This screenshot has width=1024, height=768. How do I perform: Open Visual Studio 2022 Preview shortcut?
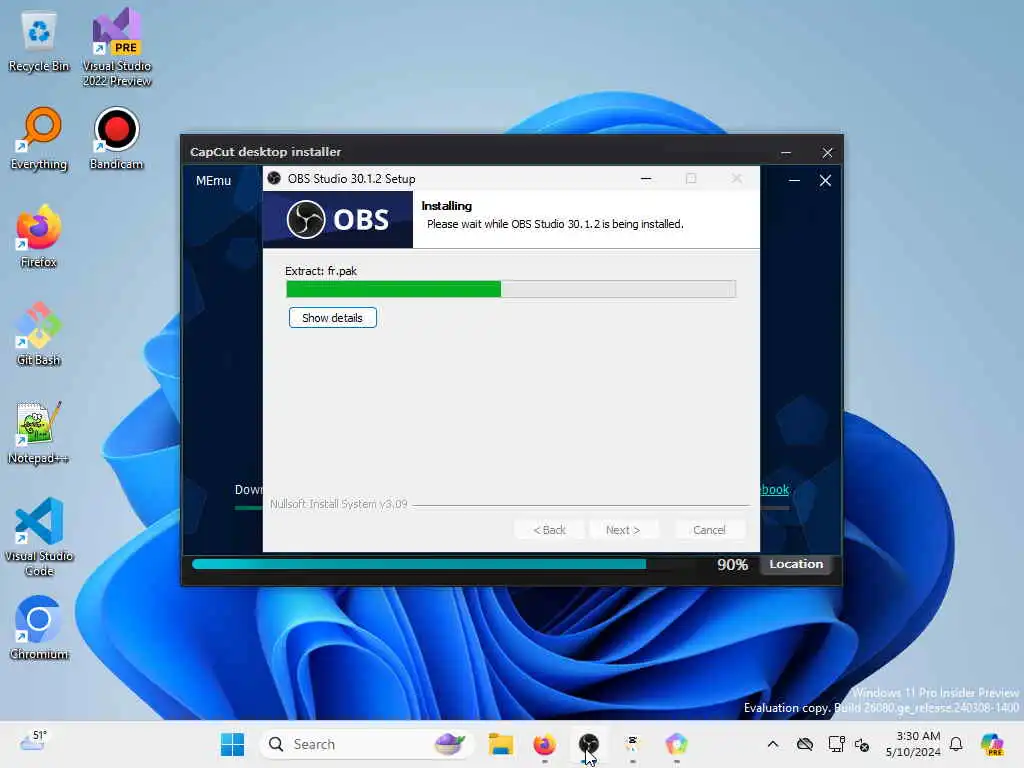click(x=117, y=47)
